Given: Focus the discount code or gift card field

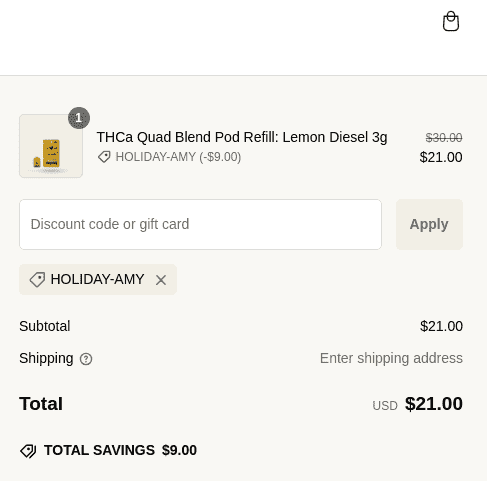Looking at the screenshot, I should [200, 224].
